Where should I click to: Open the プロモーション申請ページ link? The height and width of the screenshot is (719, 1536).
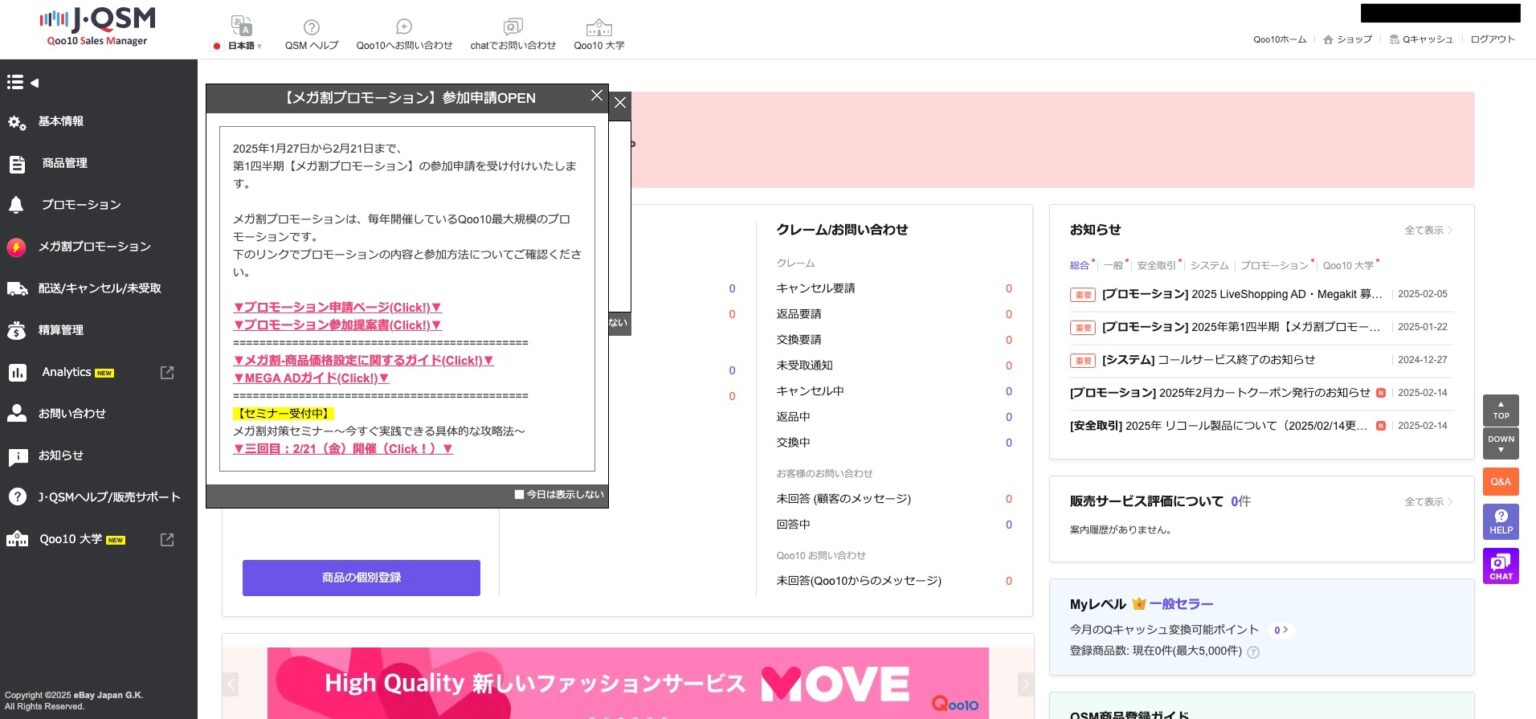click(x=337, y=307)
